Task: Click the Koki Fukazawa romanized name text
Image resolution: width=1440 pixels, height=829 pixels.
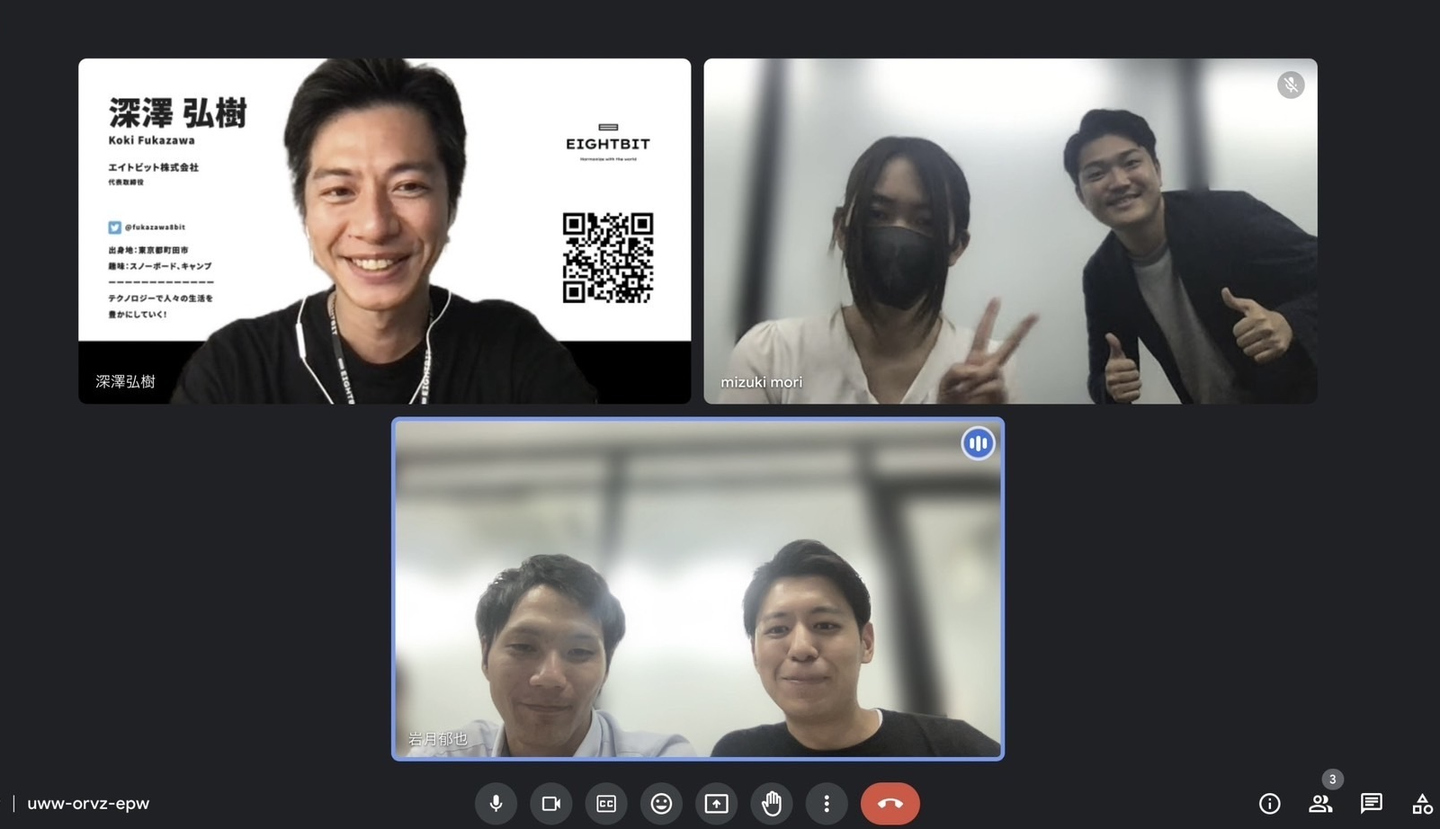Action: (151, 141)
